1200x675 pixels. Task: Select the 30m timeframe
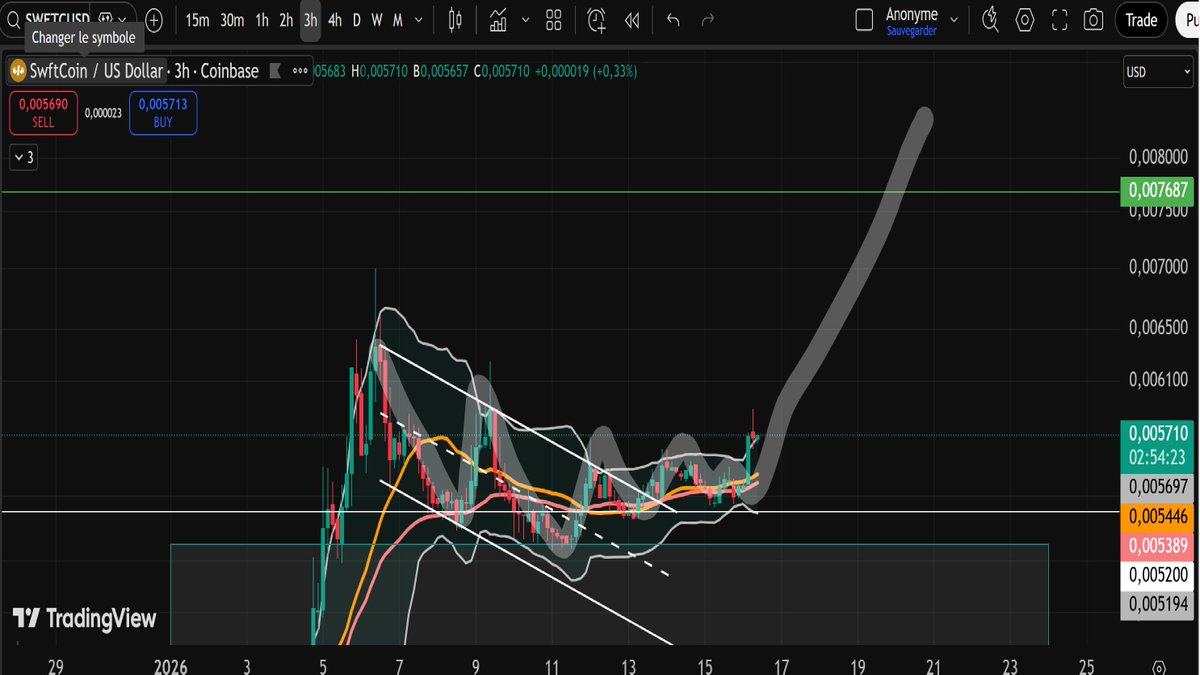coord(232,20)
